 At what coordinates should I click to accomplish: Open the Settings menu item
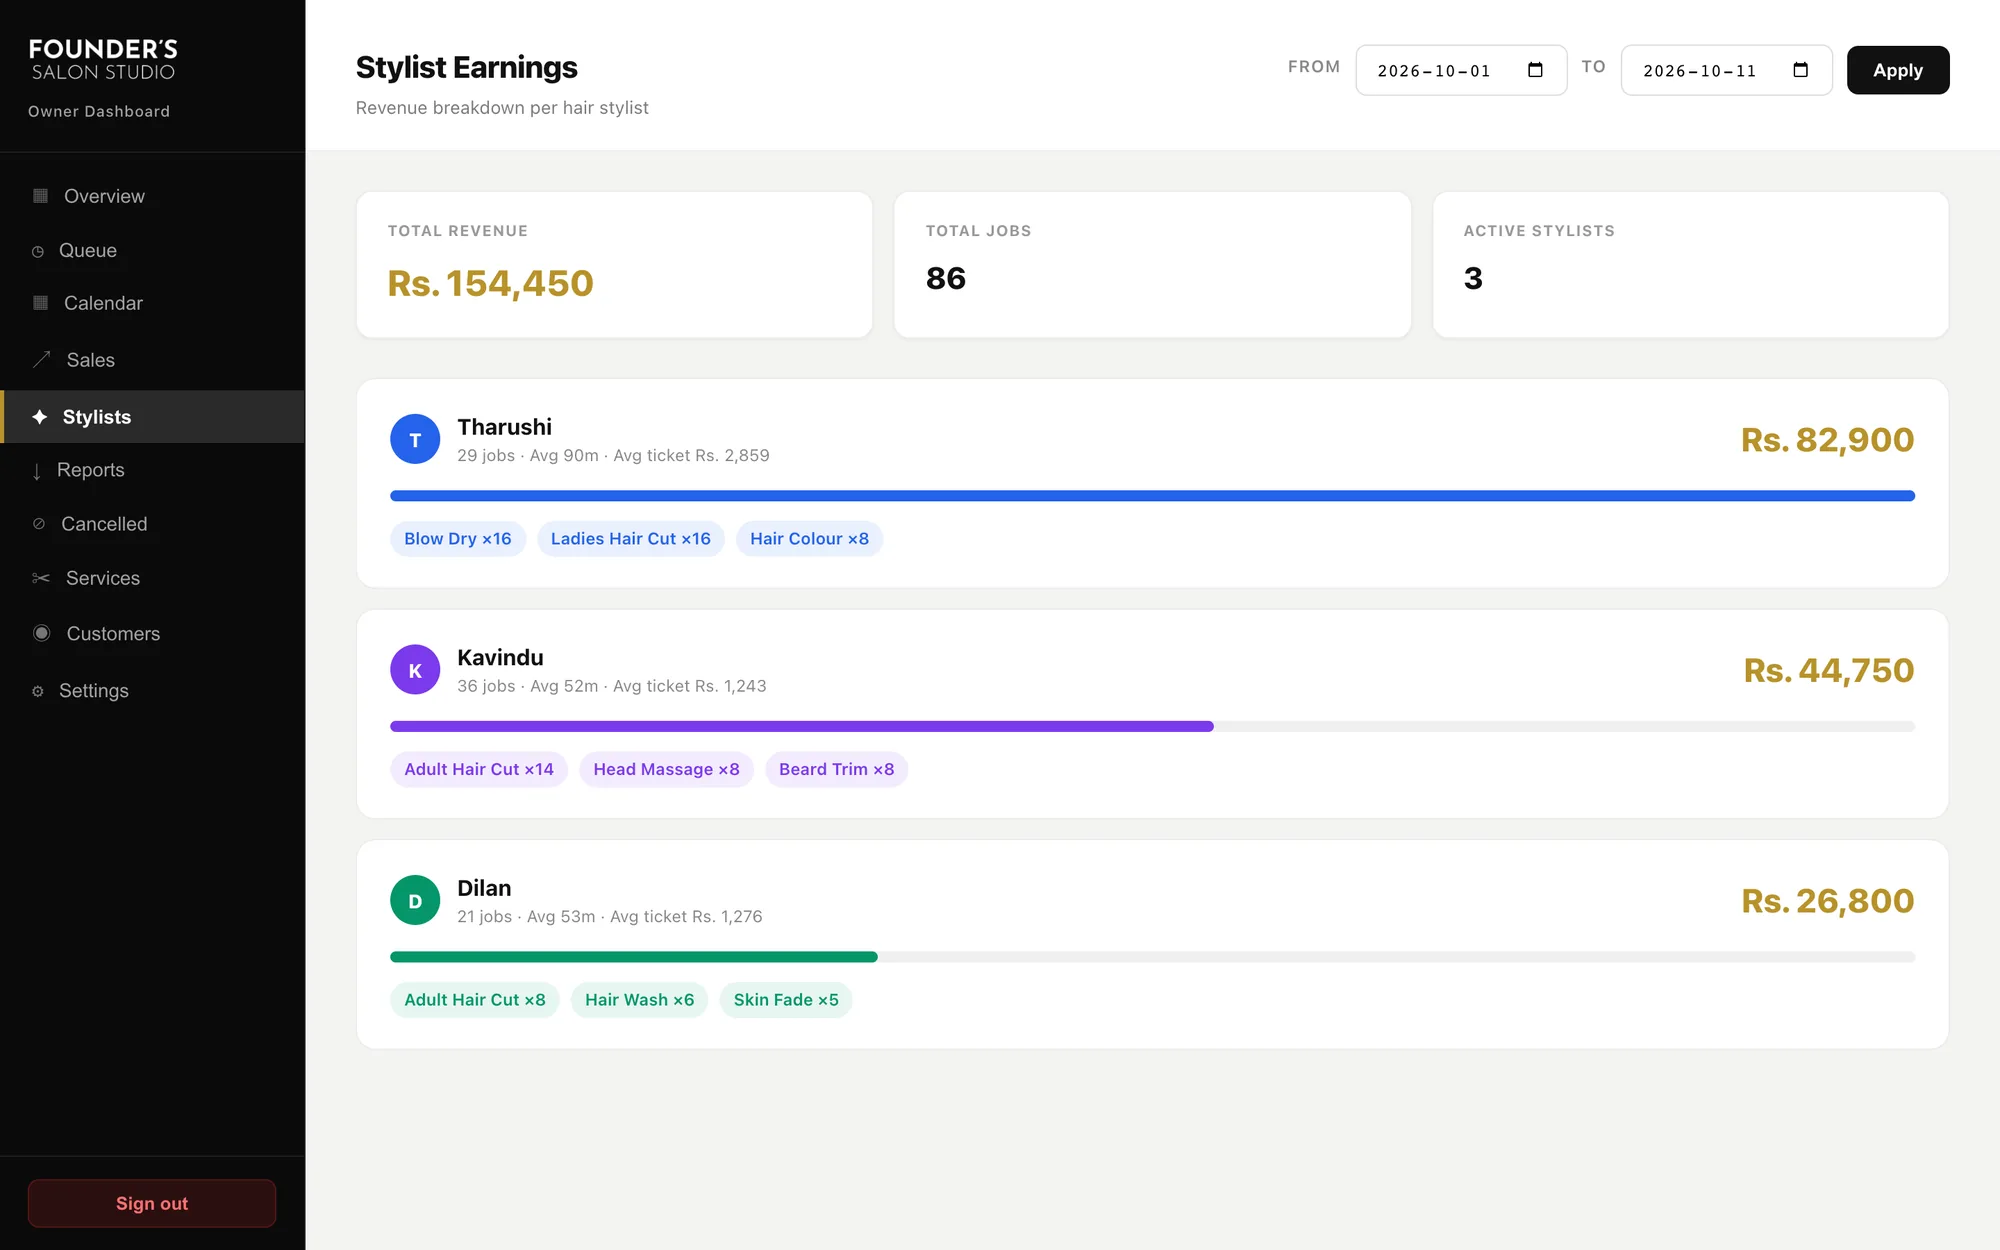coord(153,690)
